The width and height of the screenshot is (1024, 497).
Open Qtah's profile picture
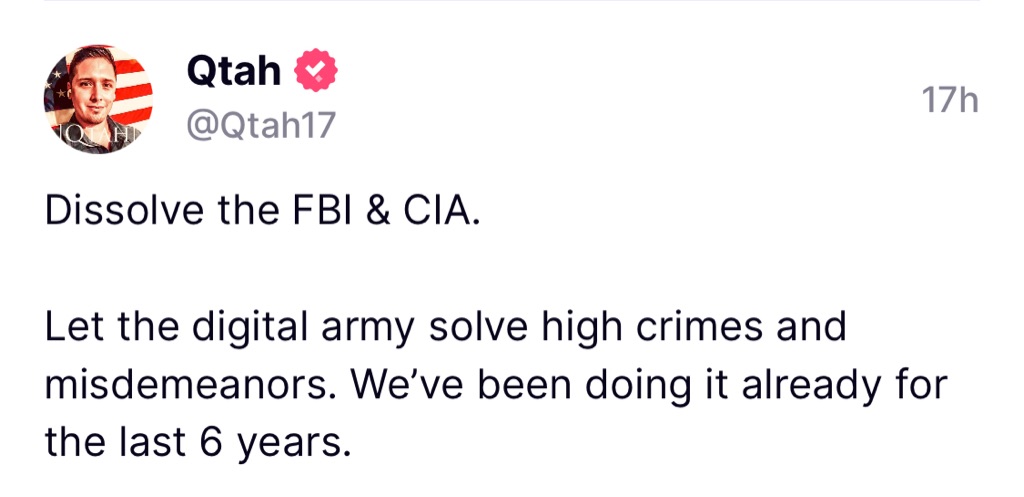pos(98,98)
